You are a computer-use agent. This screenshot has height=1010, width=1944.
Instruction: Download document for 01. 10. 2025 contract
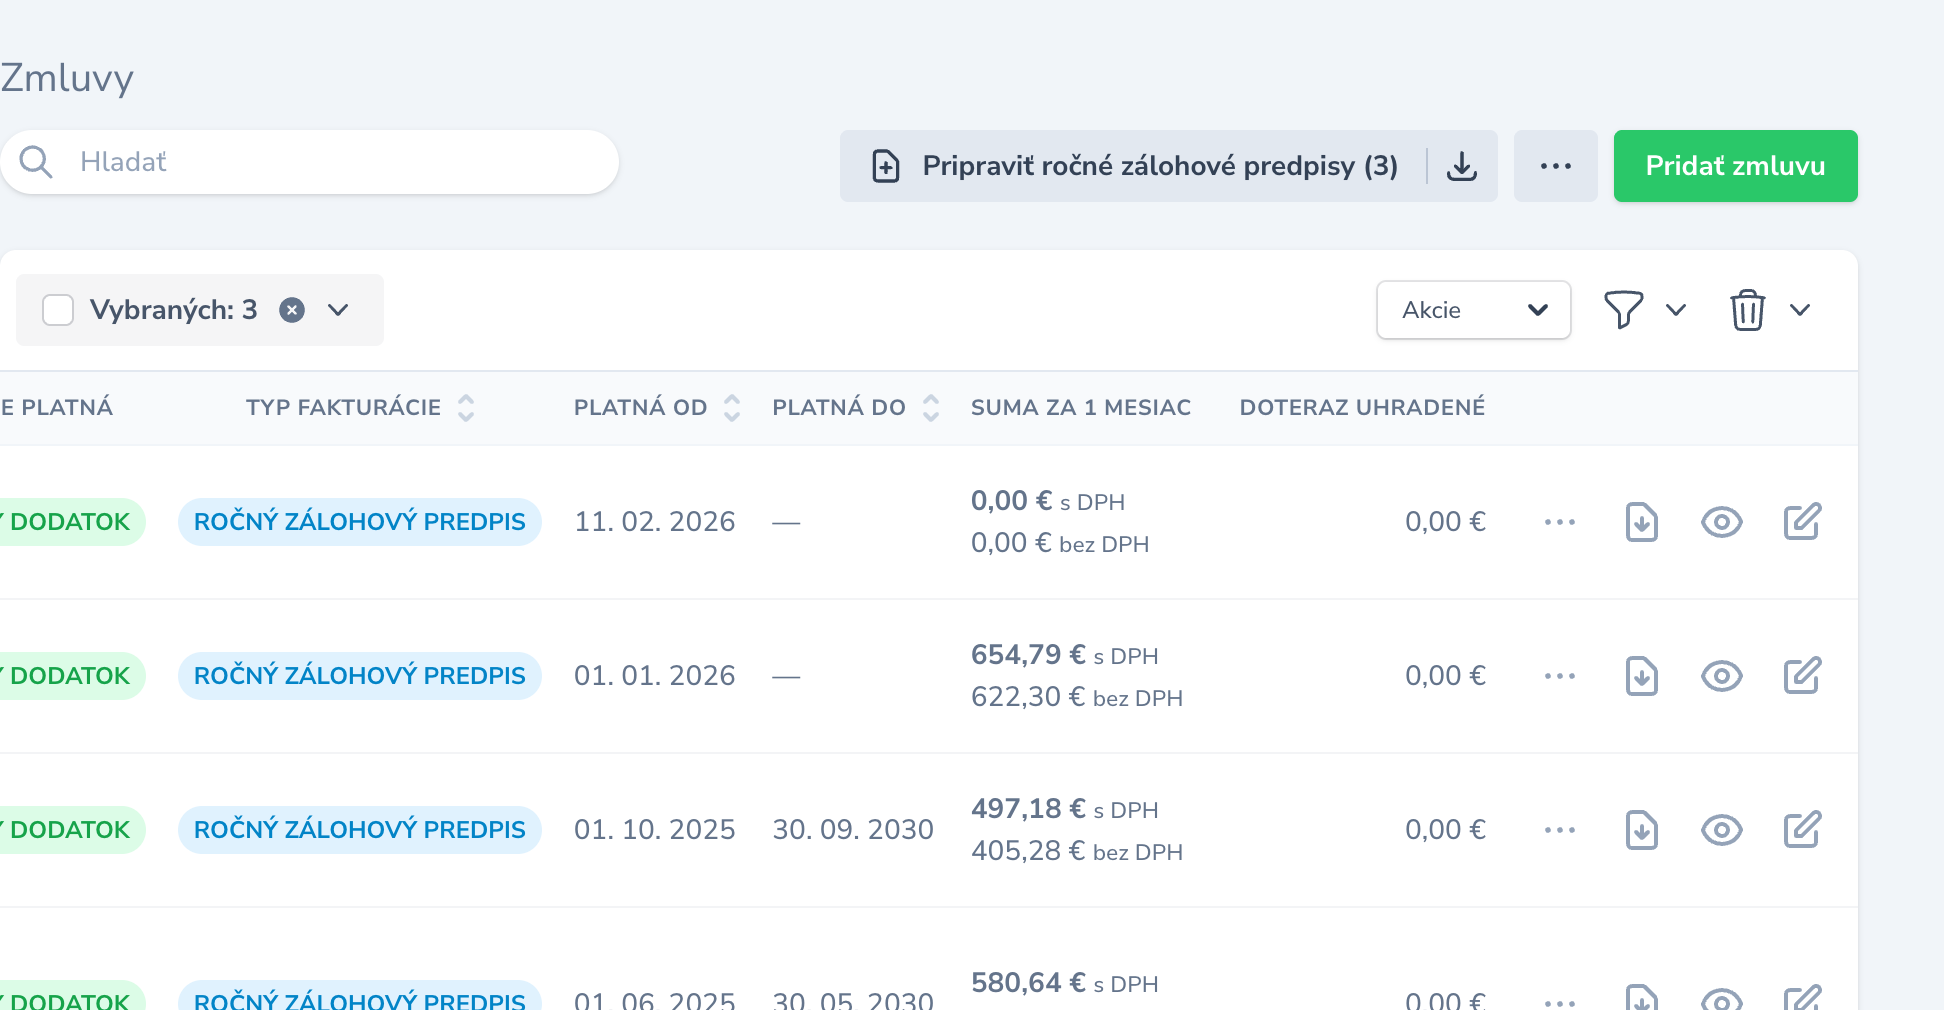[1642, 830]
